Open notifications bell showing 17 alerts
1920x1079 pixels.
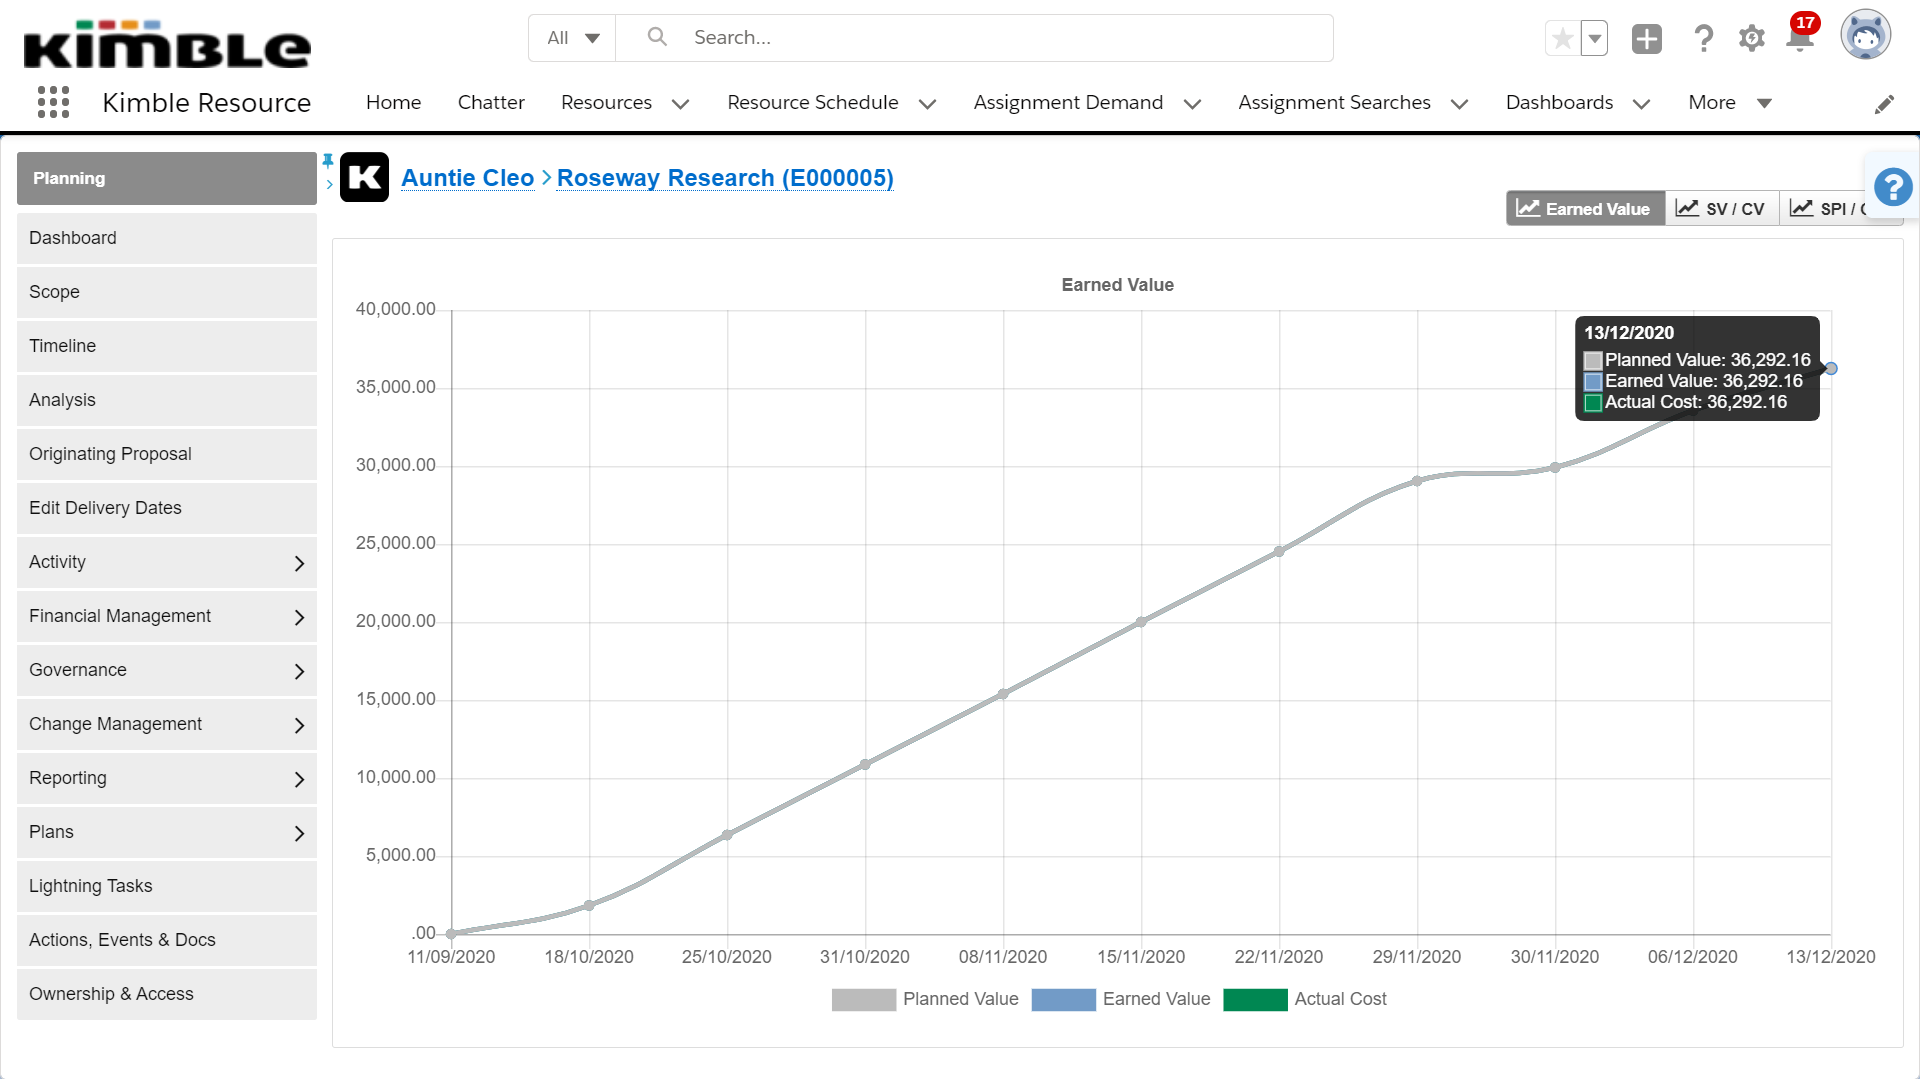[x=1800, y=37]
